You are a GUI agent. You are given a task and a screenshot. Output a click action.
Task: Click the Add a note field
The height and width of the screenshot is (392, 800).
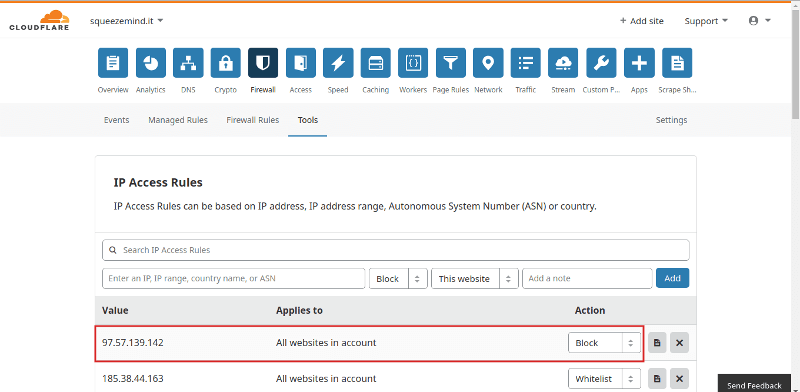point(587,279)
